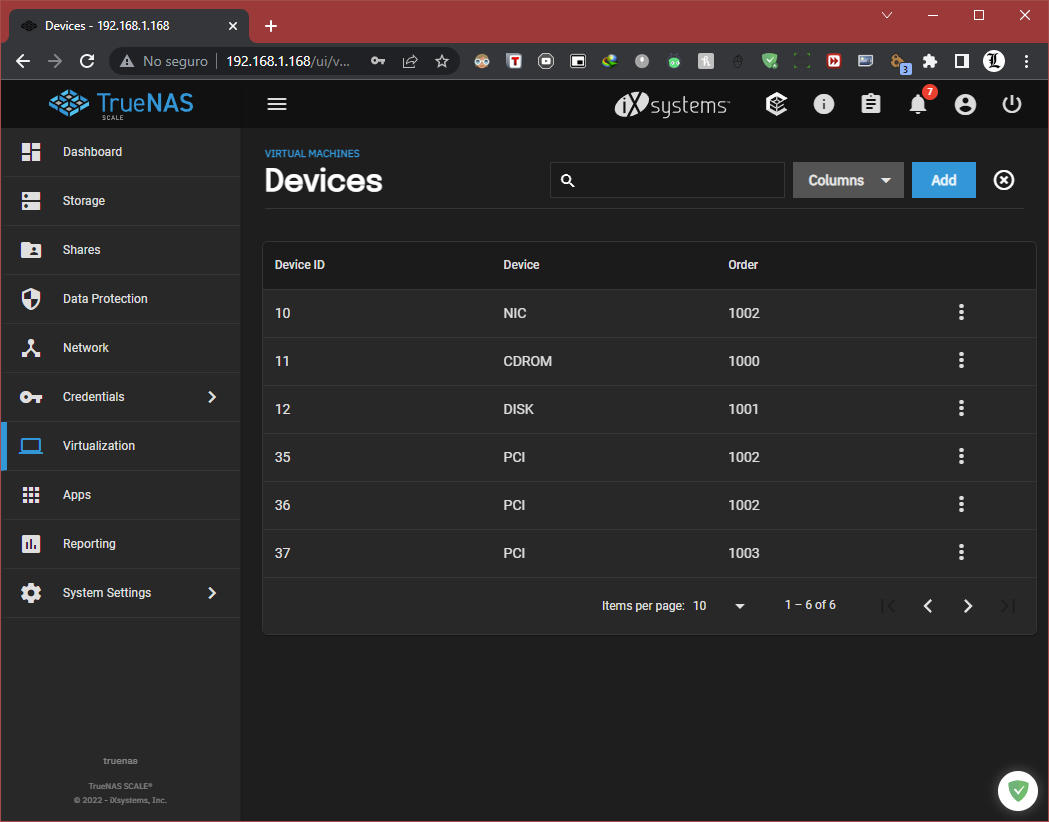
Task: Select the CDROM device cell
Action: (x=527, y=361)
